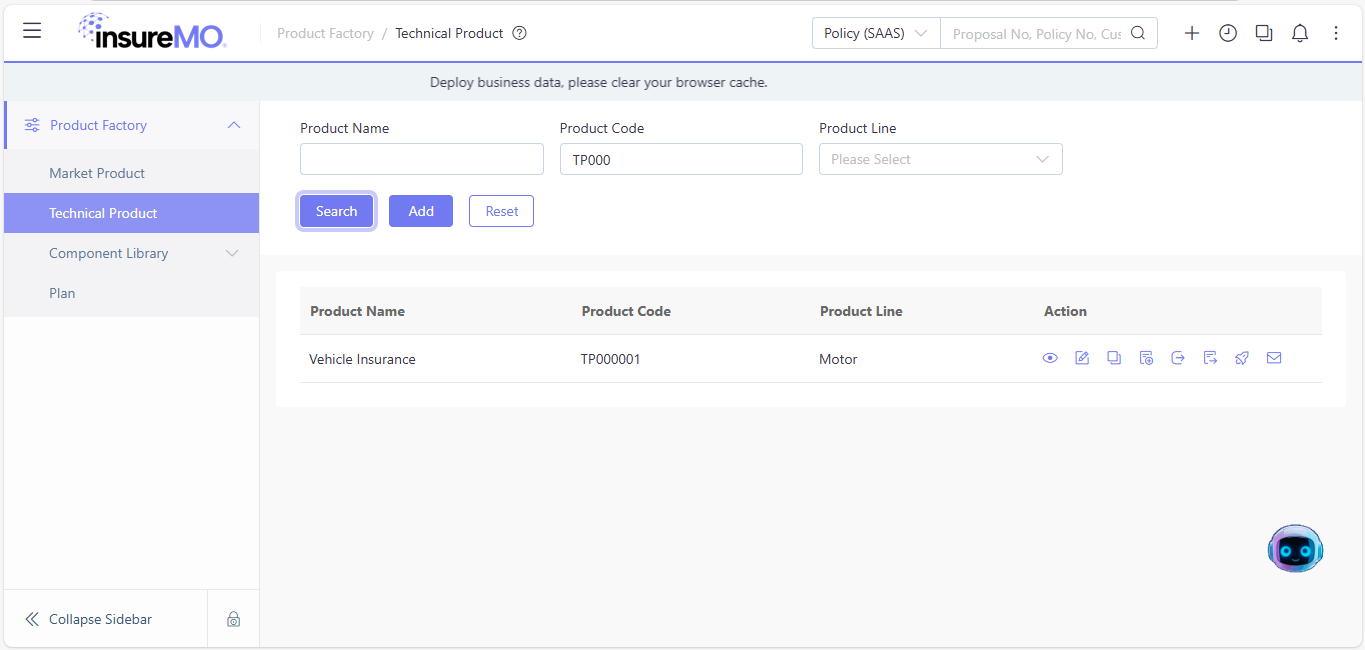Click the lock icon at sidebar bottom

coord(233,619)
